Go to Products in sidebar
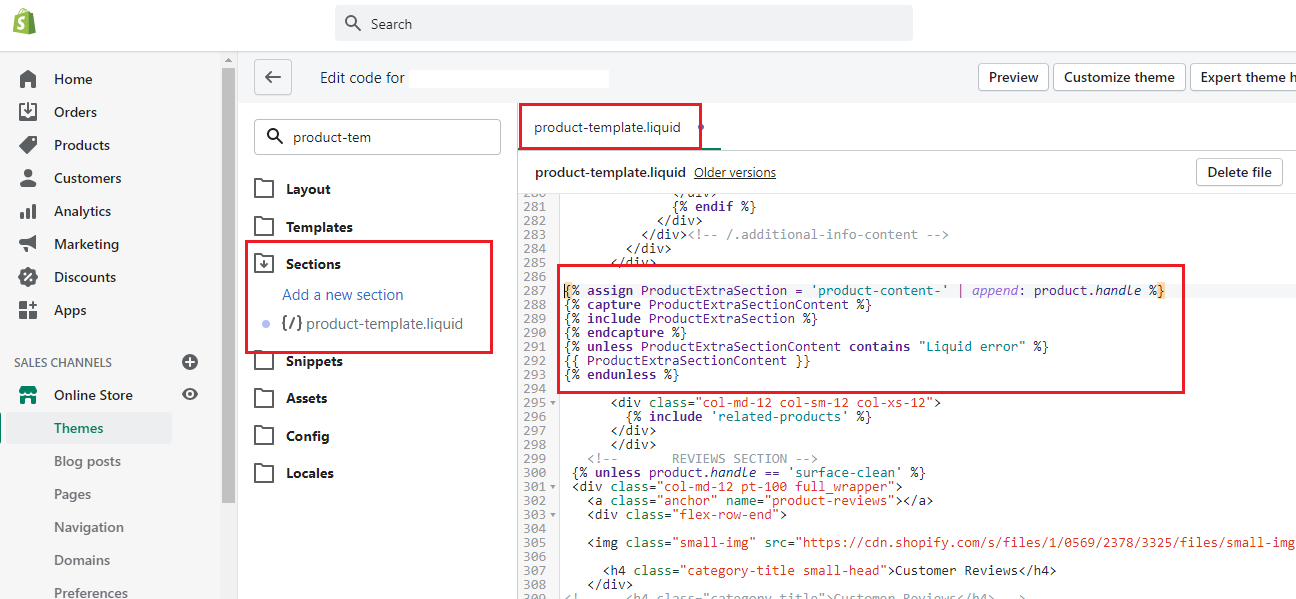This screenshot has width=1296, height=599. tap(81, 145)
